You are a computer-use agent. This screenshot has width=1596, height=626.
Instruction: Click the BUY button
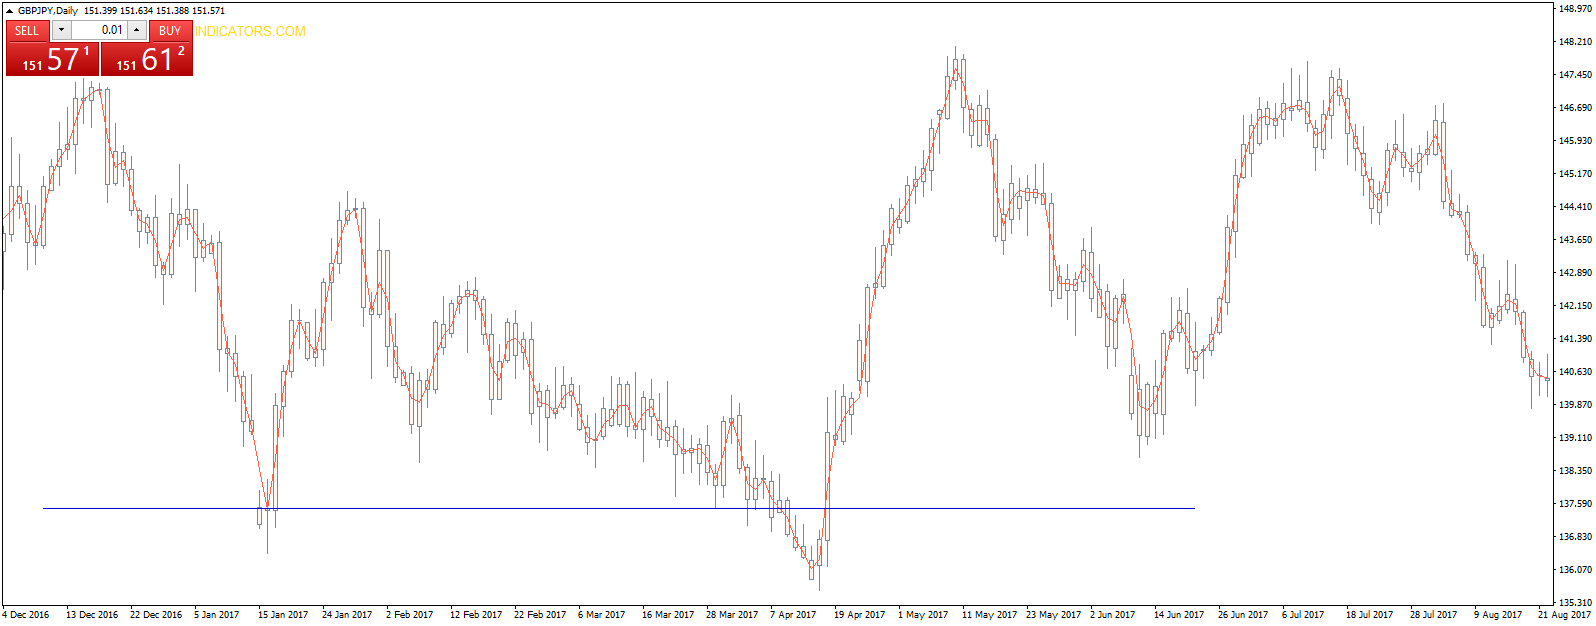170,30
